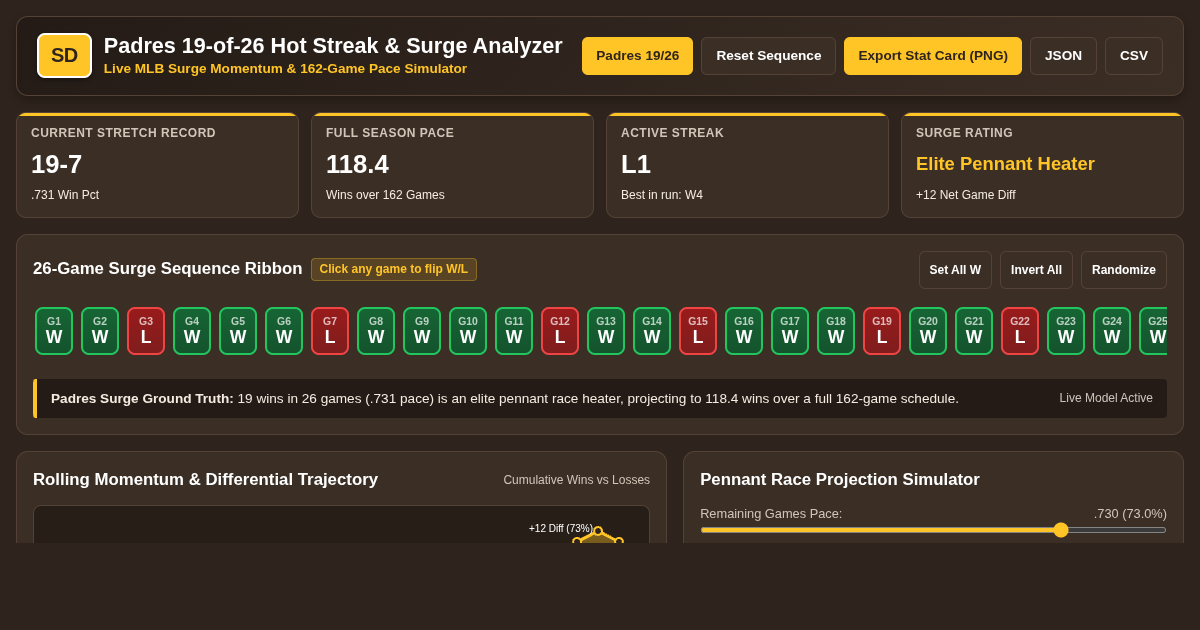1200x630 pixels.
Task: Flip game G4 result
Action: [192, 331]
